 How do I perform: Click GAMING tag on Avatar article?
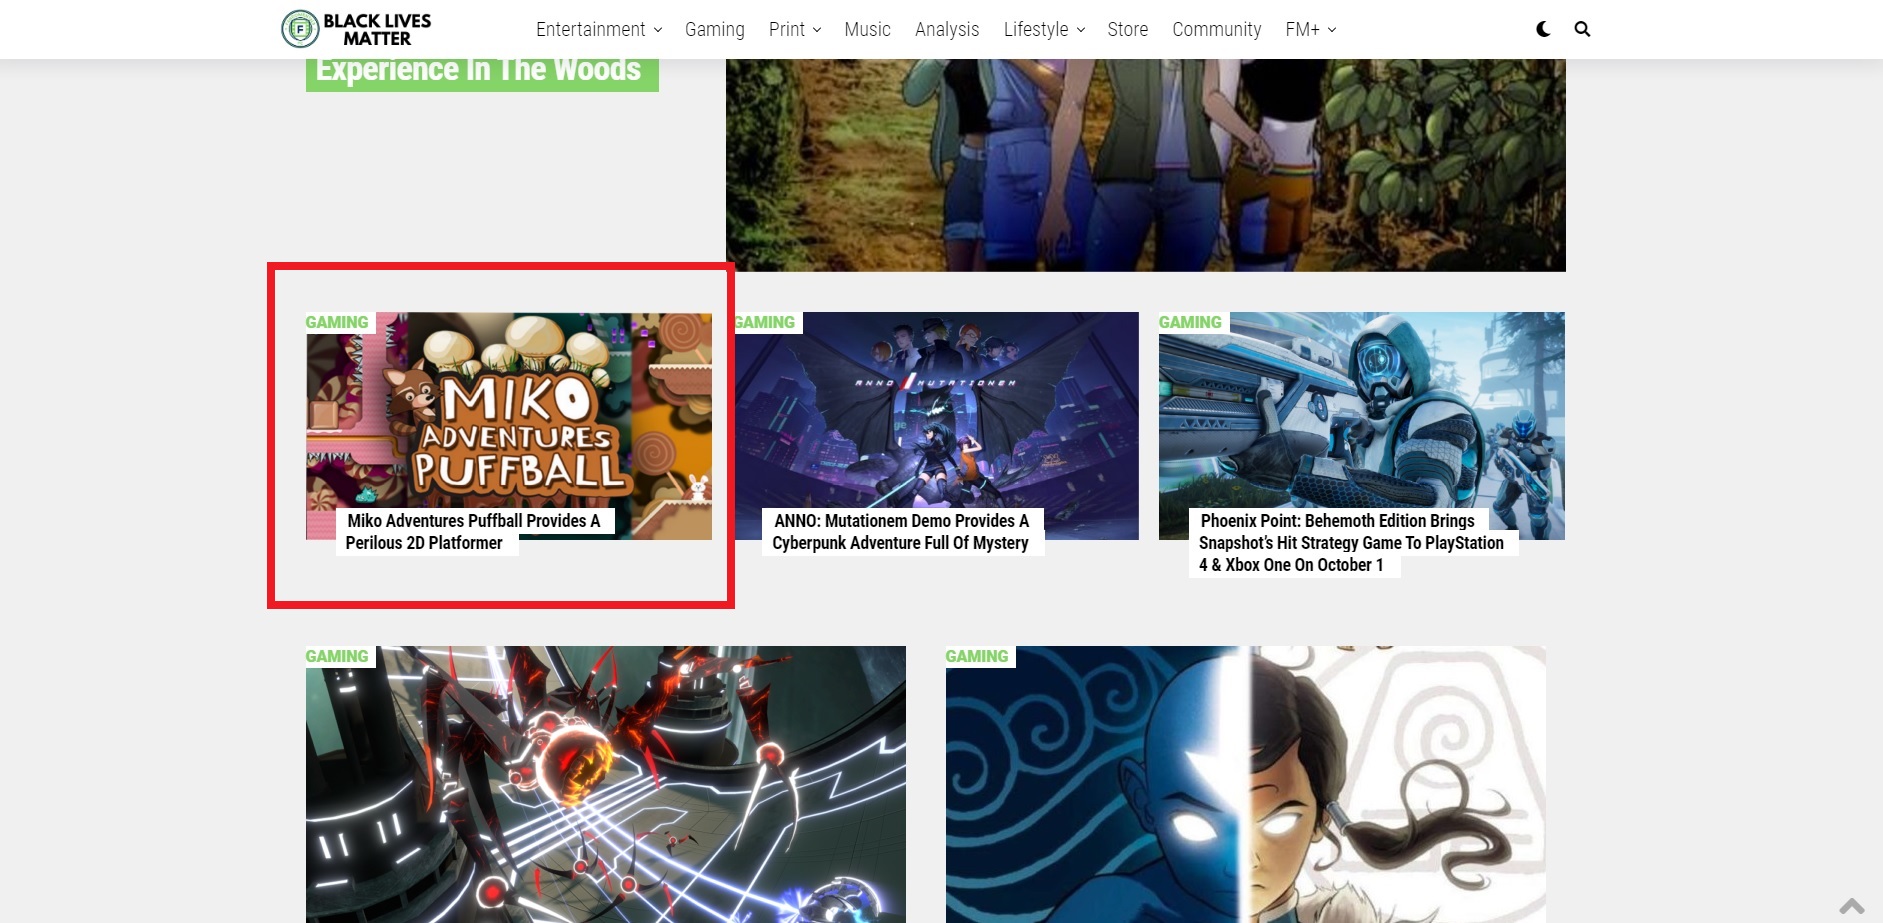[x=977, y=656]
